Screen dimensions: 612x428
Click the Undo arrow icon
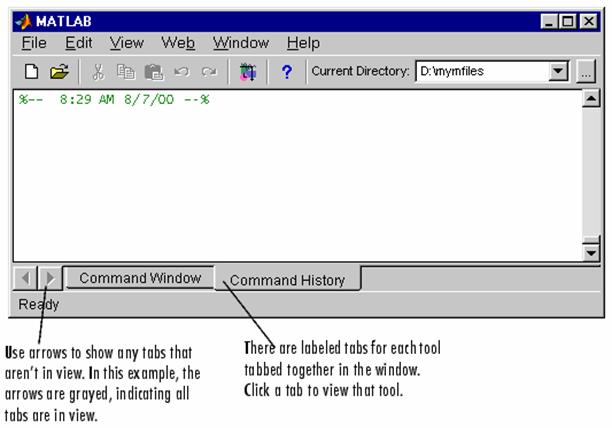point(181,72)
